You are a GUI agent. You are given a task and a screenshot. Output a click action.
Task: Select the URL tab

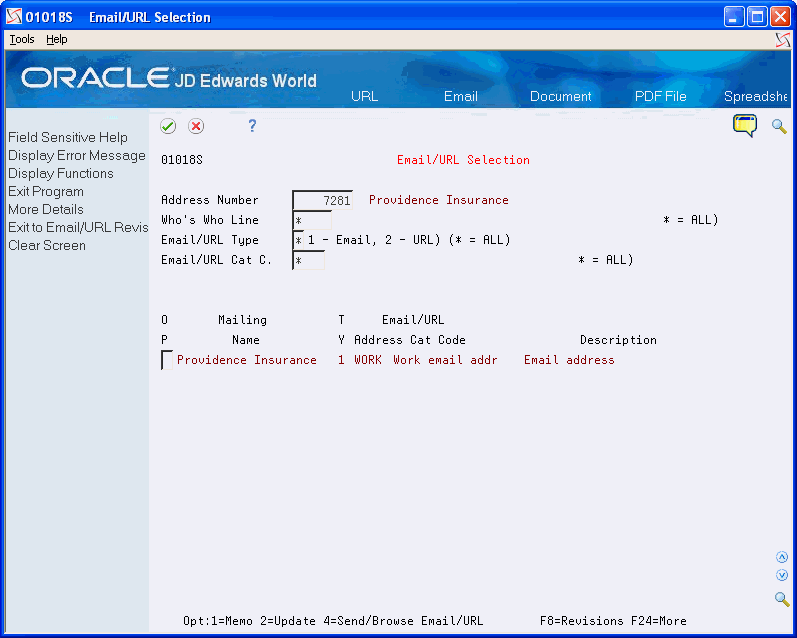point(364,96)
